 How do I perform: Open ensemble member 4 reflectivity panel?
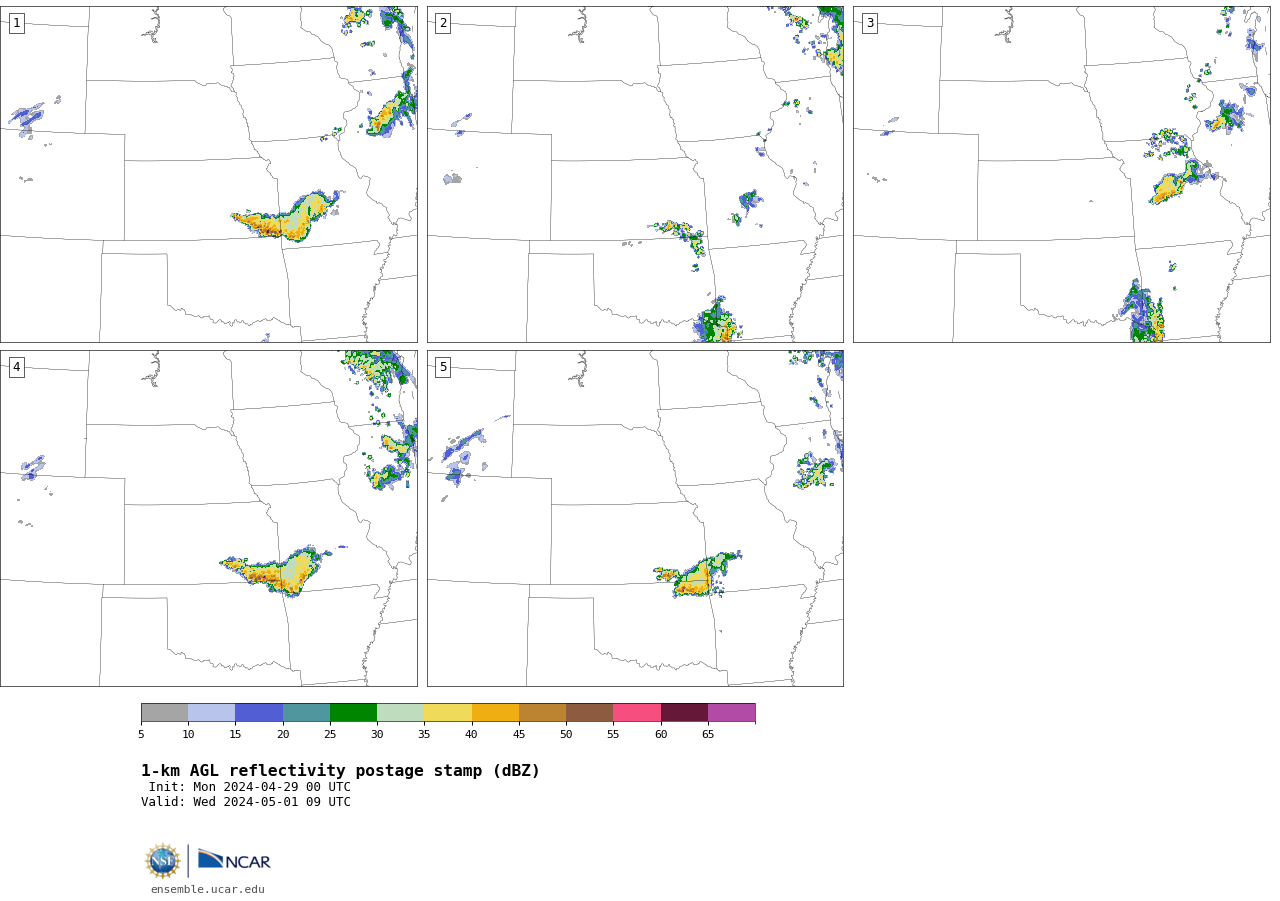pos(208,518)
